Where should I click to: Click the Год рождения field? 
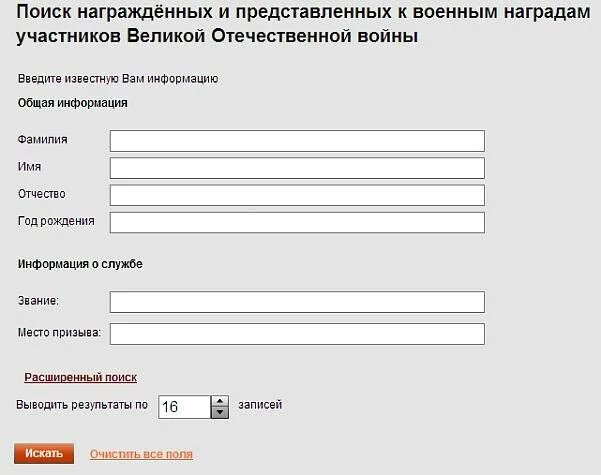tap(297, 222)
